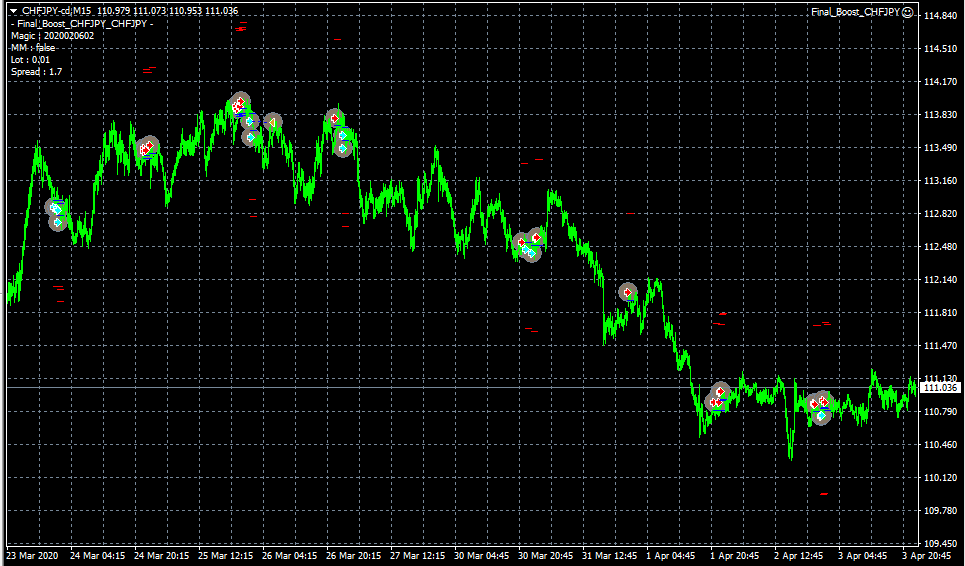Click the 113.160 price axis label
The height and width of the screenshot is (566, 965).
point(941,181)
